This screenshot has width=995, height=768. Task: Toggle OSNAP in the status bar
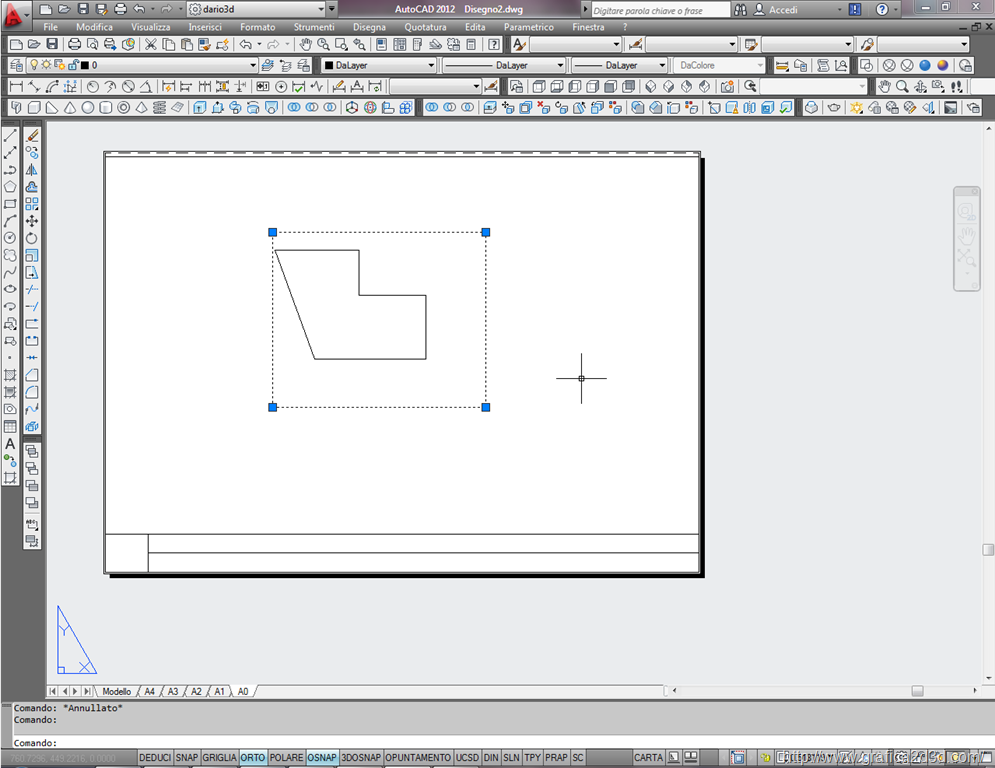[322, 758]
